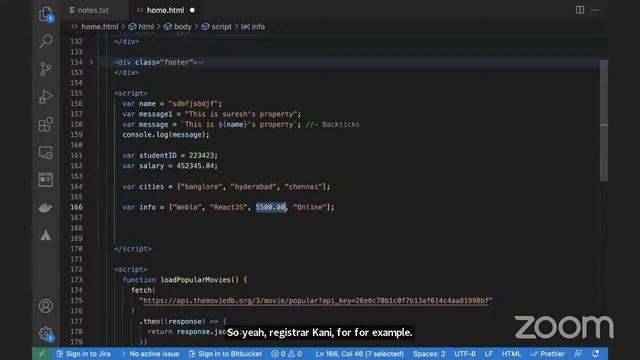
Task: Click console.log(message) on line 159
Action: (165, 135)
